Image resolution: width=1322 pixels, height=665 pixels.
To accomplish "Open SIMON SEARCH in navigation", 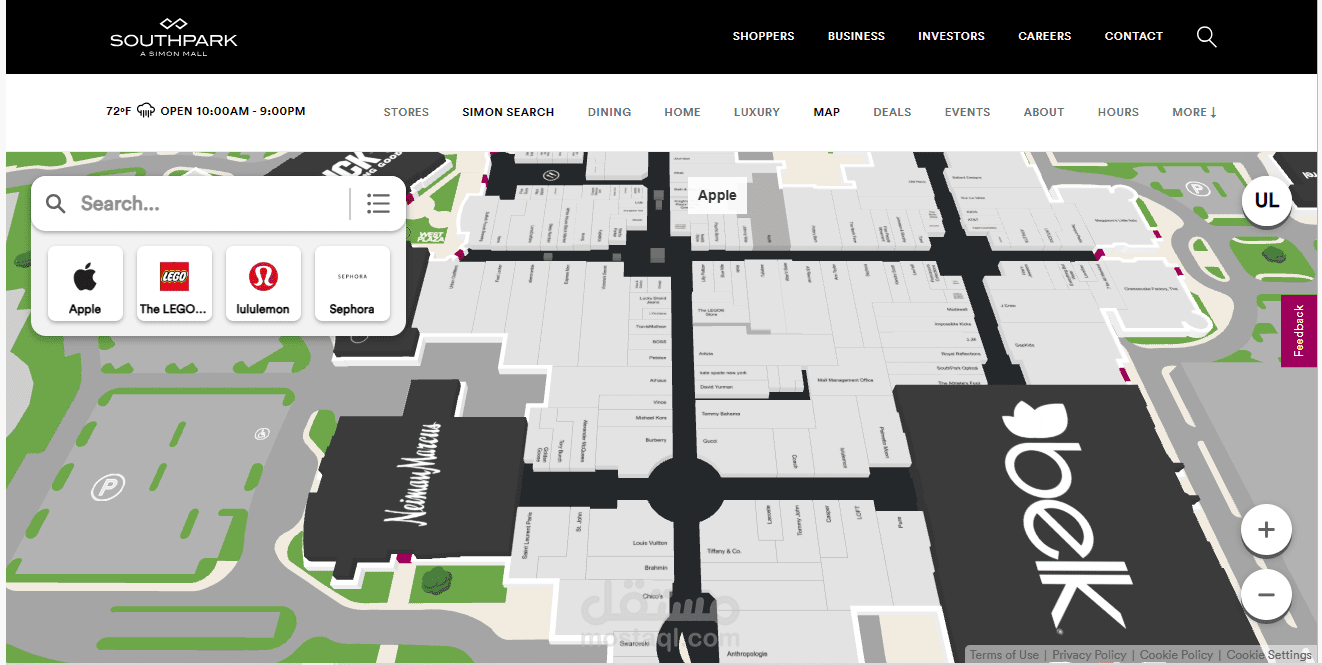I will pyautogui.click(x=508, y=112).
